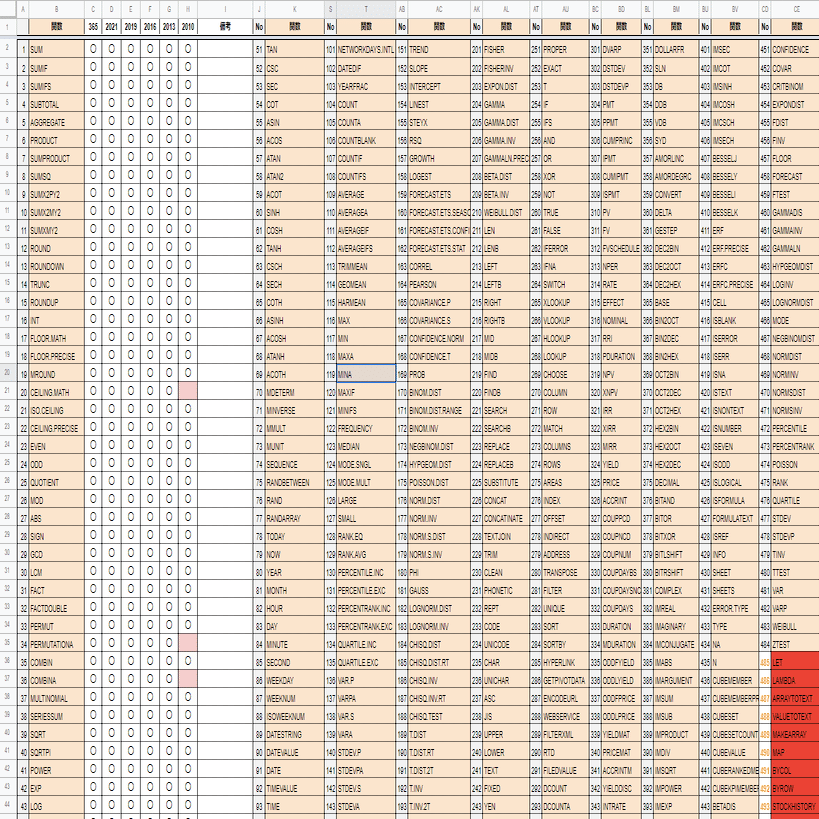
Task: Select the WEIBULL.DIST cell
Action: tap(506, 212)
